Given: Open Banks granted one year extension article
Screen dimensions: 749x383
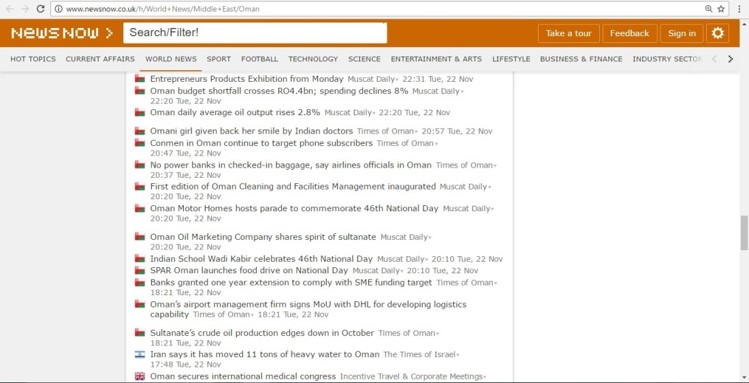Looking at the screenshot, I should pos(291,283).
